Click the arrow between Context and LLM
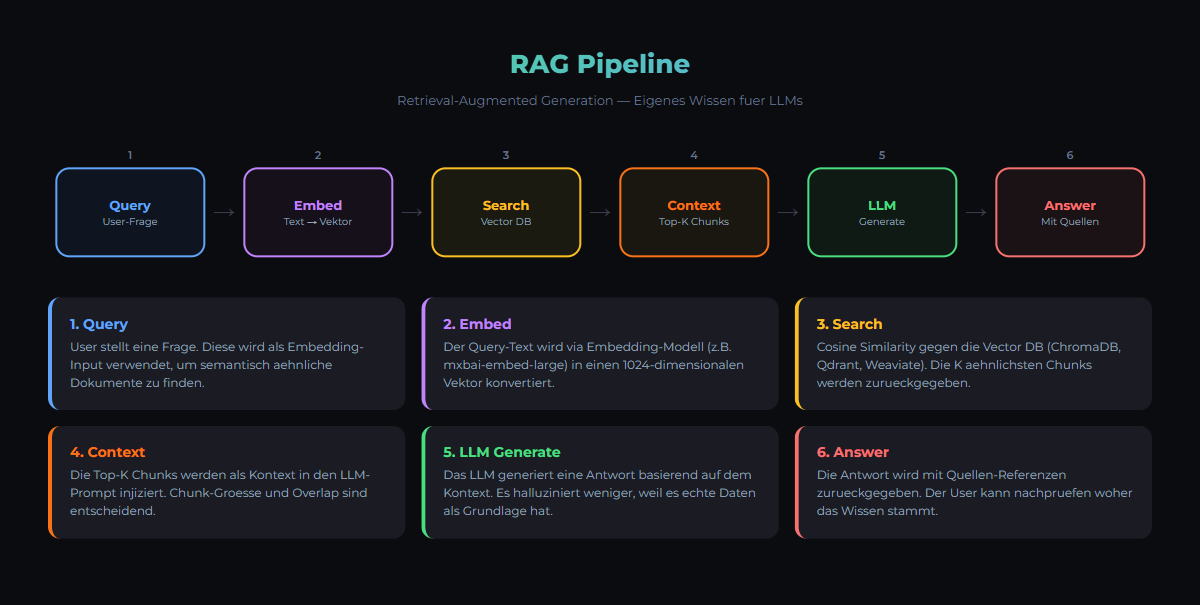Viewport: 1200px width, 605px height. [x=788, y=212]
